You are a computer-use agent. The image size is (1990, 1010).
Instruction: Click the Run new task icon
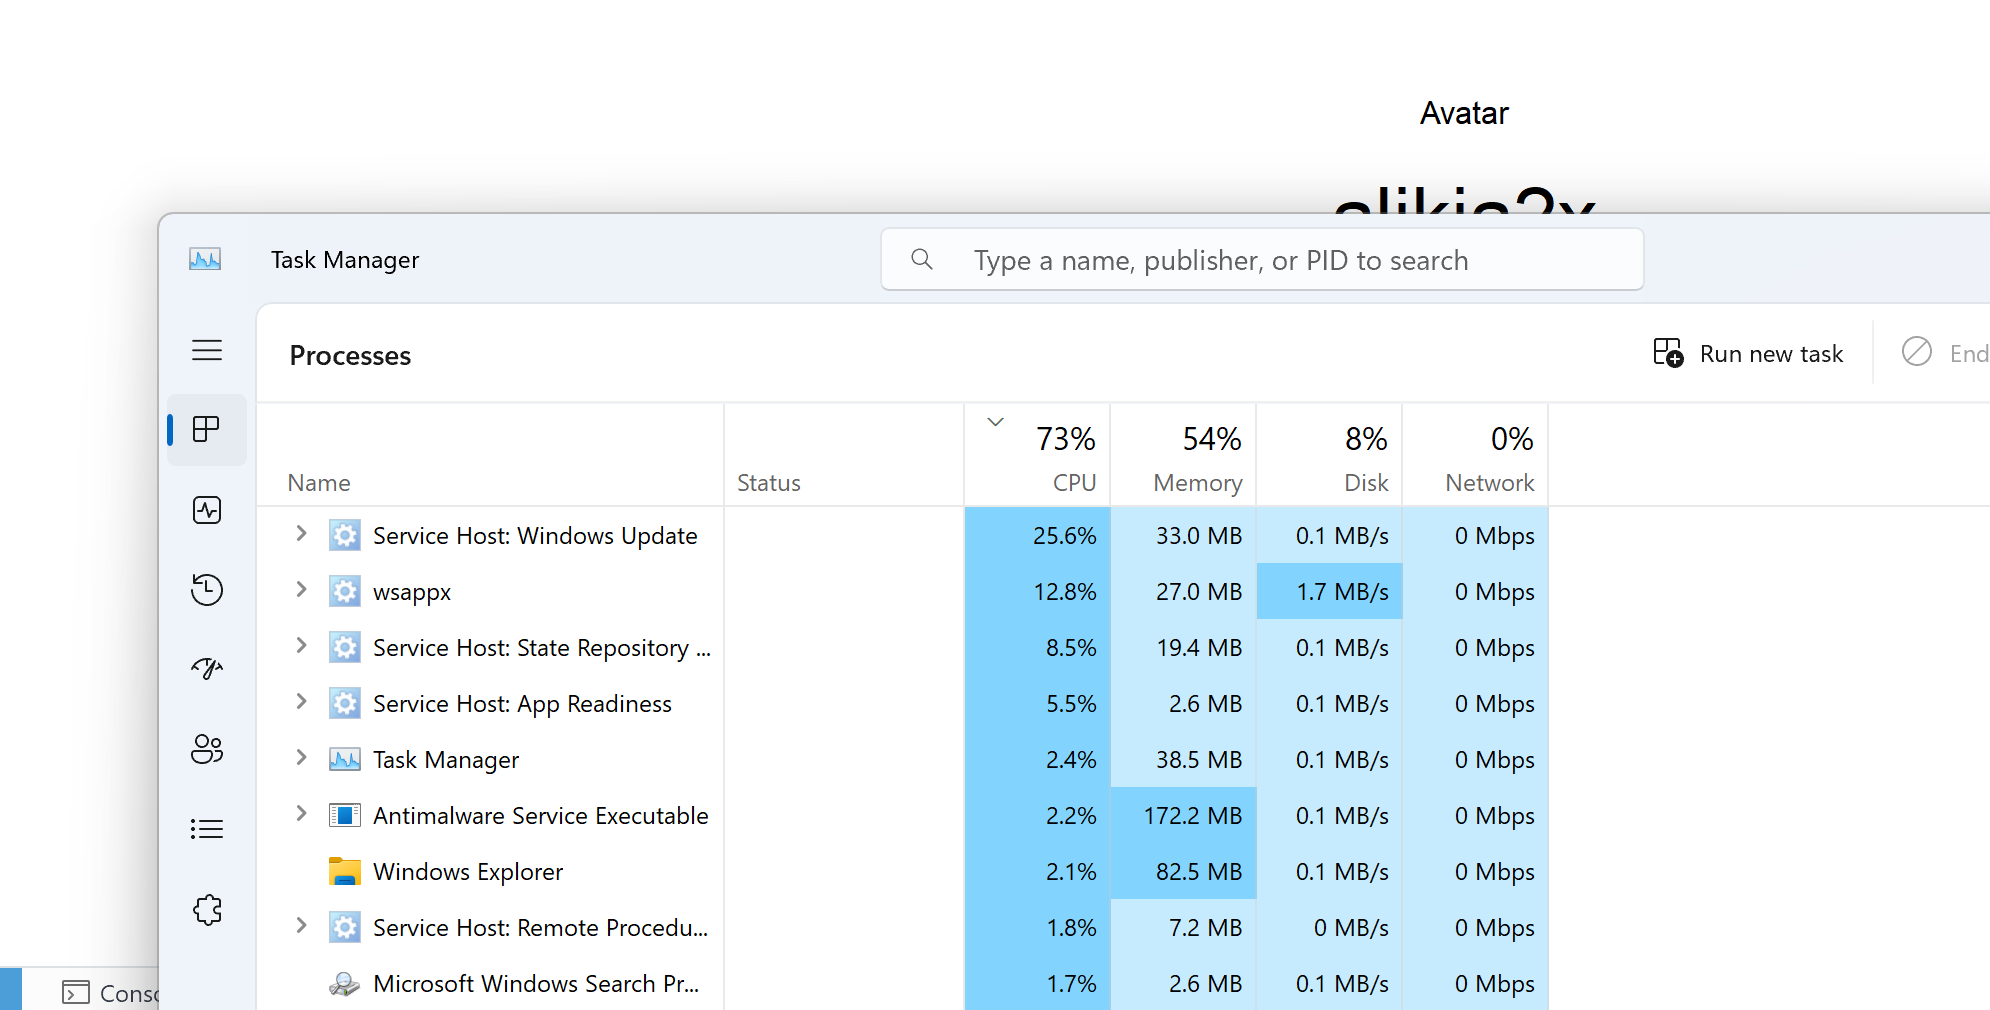1666,353
